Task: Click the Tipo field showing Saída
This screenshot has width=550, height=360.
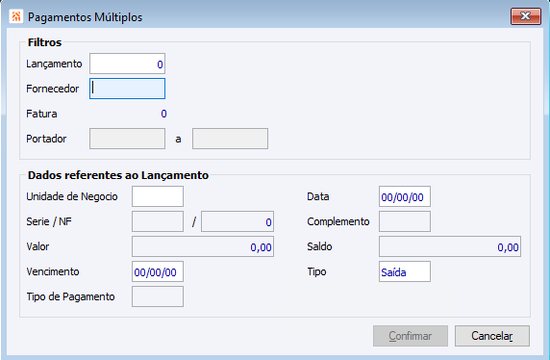Action: 405,272
